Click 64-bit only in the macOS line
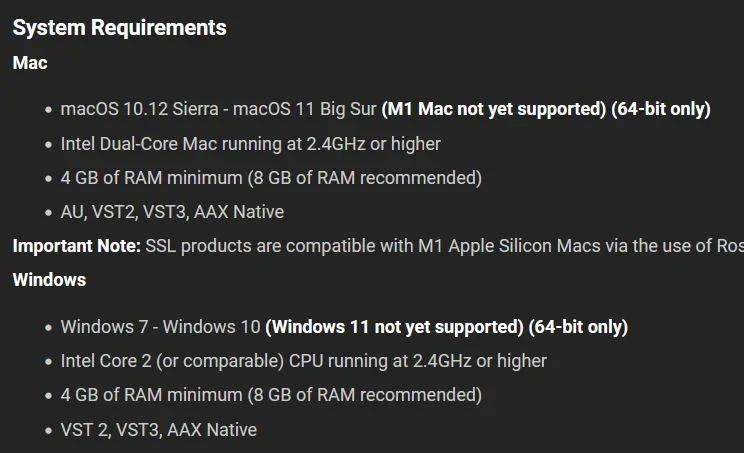Screen dimensions: 744x453 point(661,109)
